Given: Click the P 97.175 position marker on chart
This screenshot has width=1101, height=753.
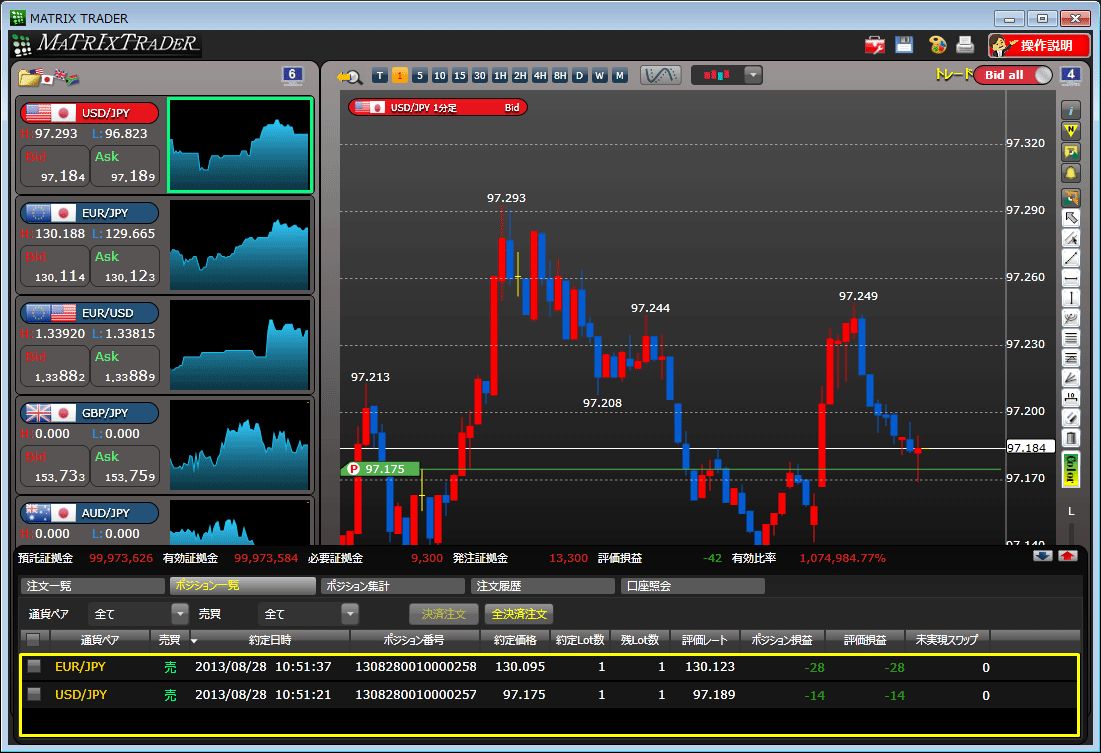Looking at the screenshot, I should coord(381,469).
